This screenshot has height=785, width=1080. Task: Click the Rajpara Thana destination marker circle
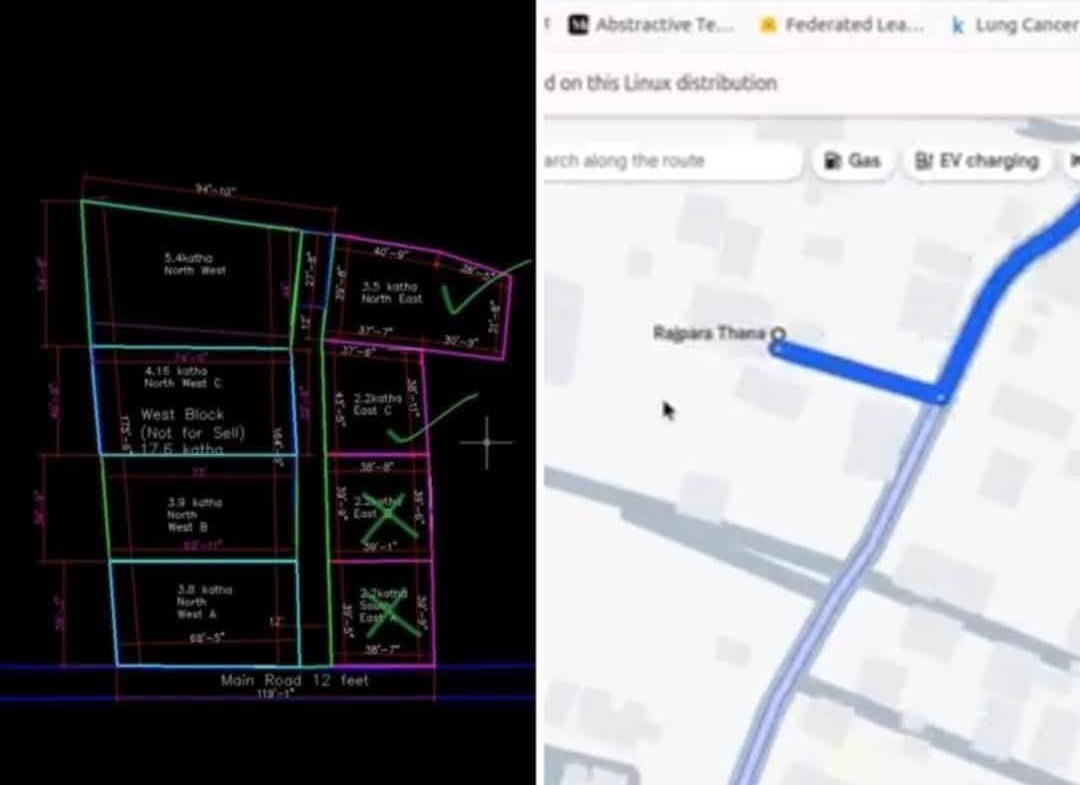pos(778,335)
